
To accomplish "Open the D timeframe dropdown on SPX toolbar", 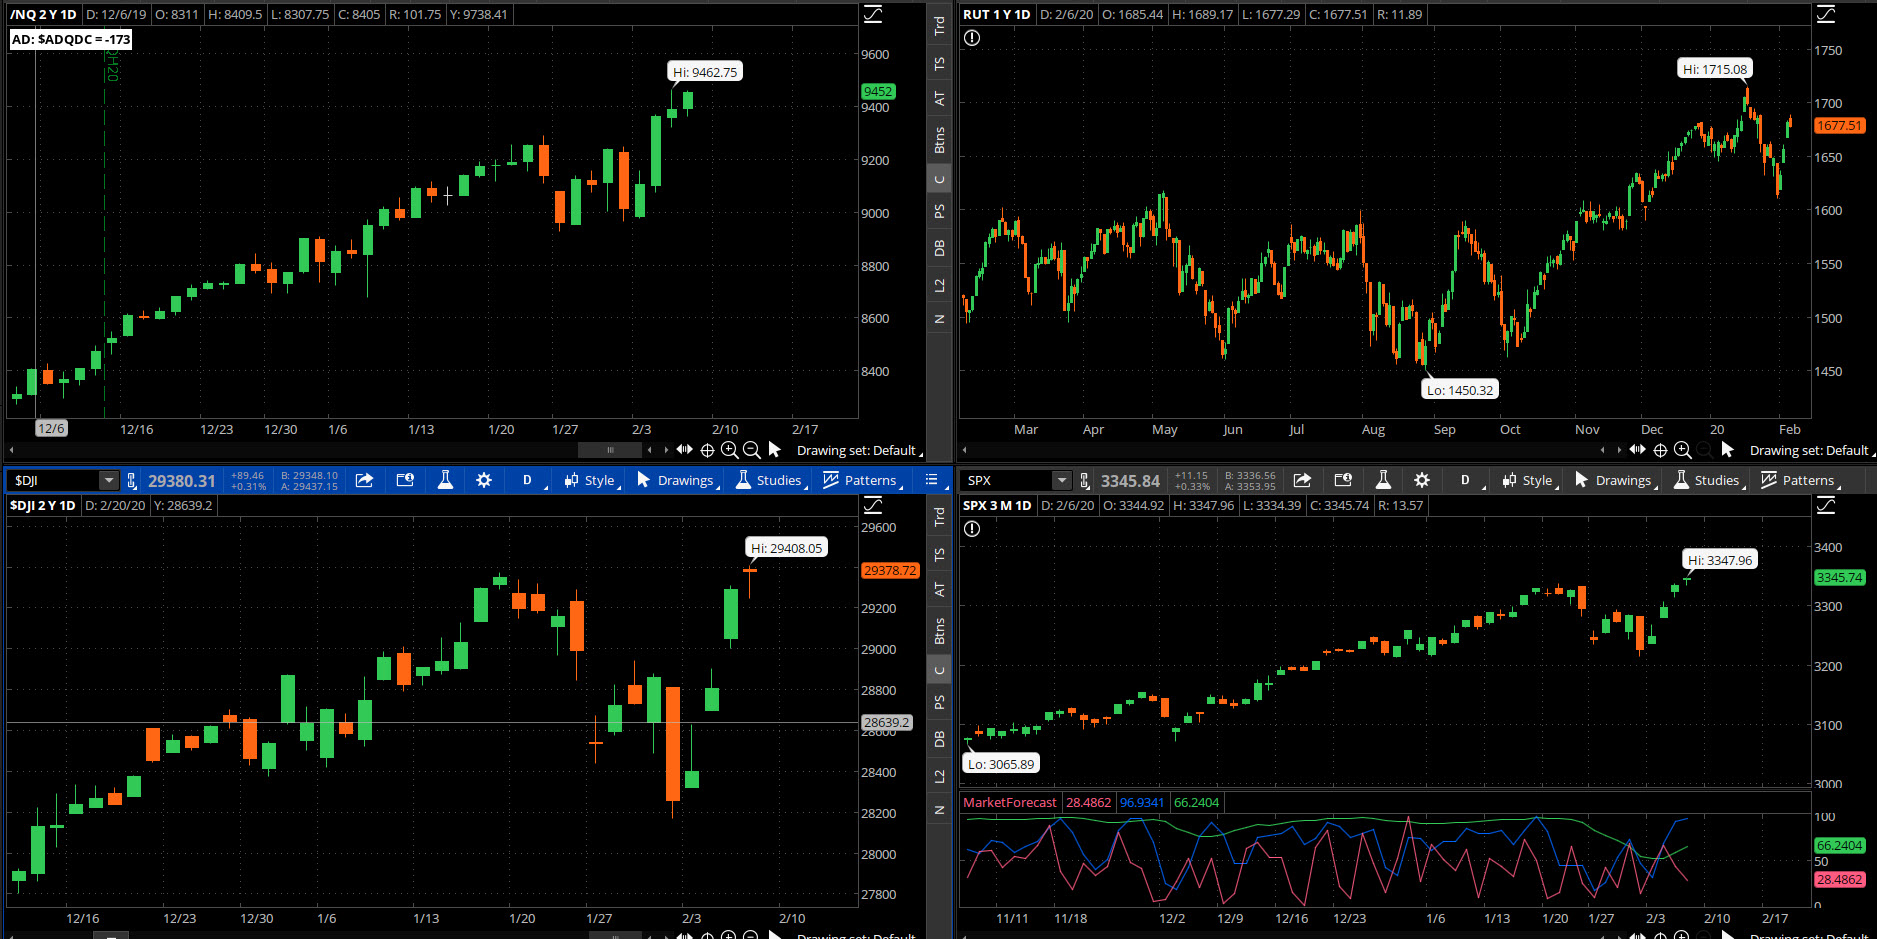I will pos(1468,480).
